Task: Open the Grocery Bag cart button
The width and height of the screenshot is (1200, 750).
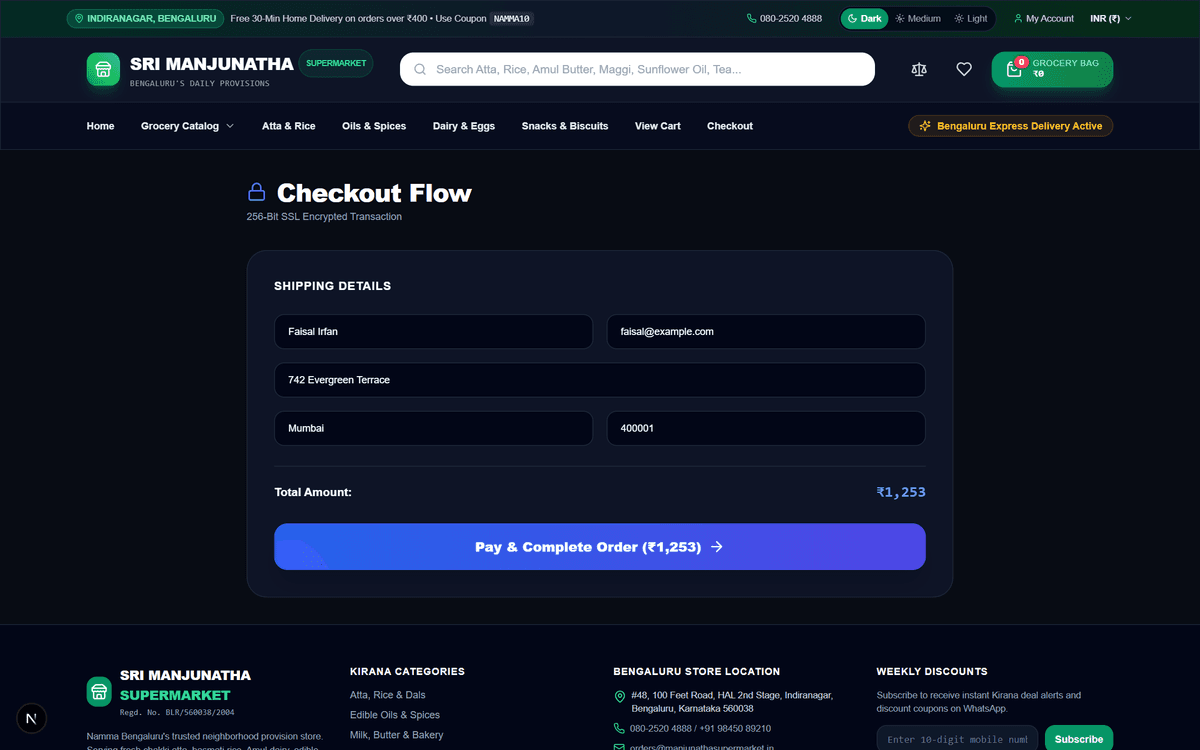Action: coord(1052,69)
